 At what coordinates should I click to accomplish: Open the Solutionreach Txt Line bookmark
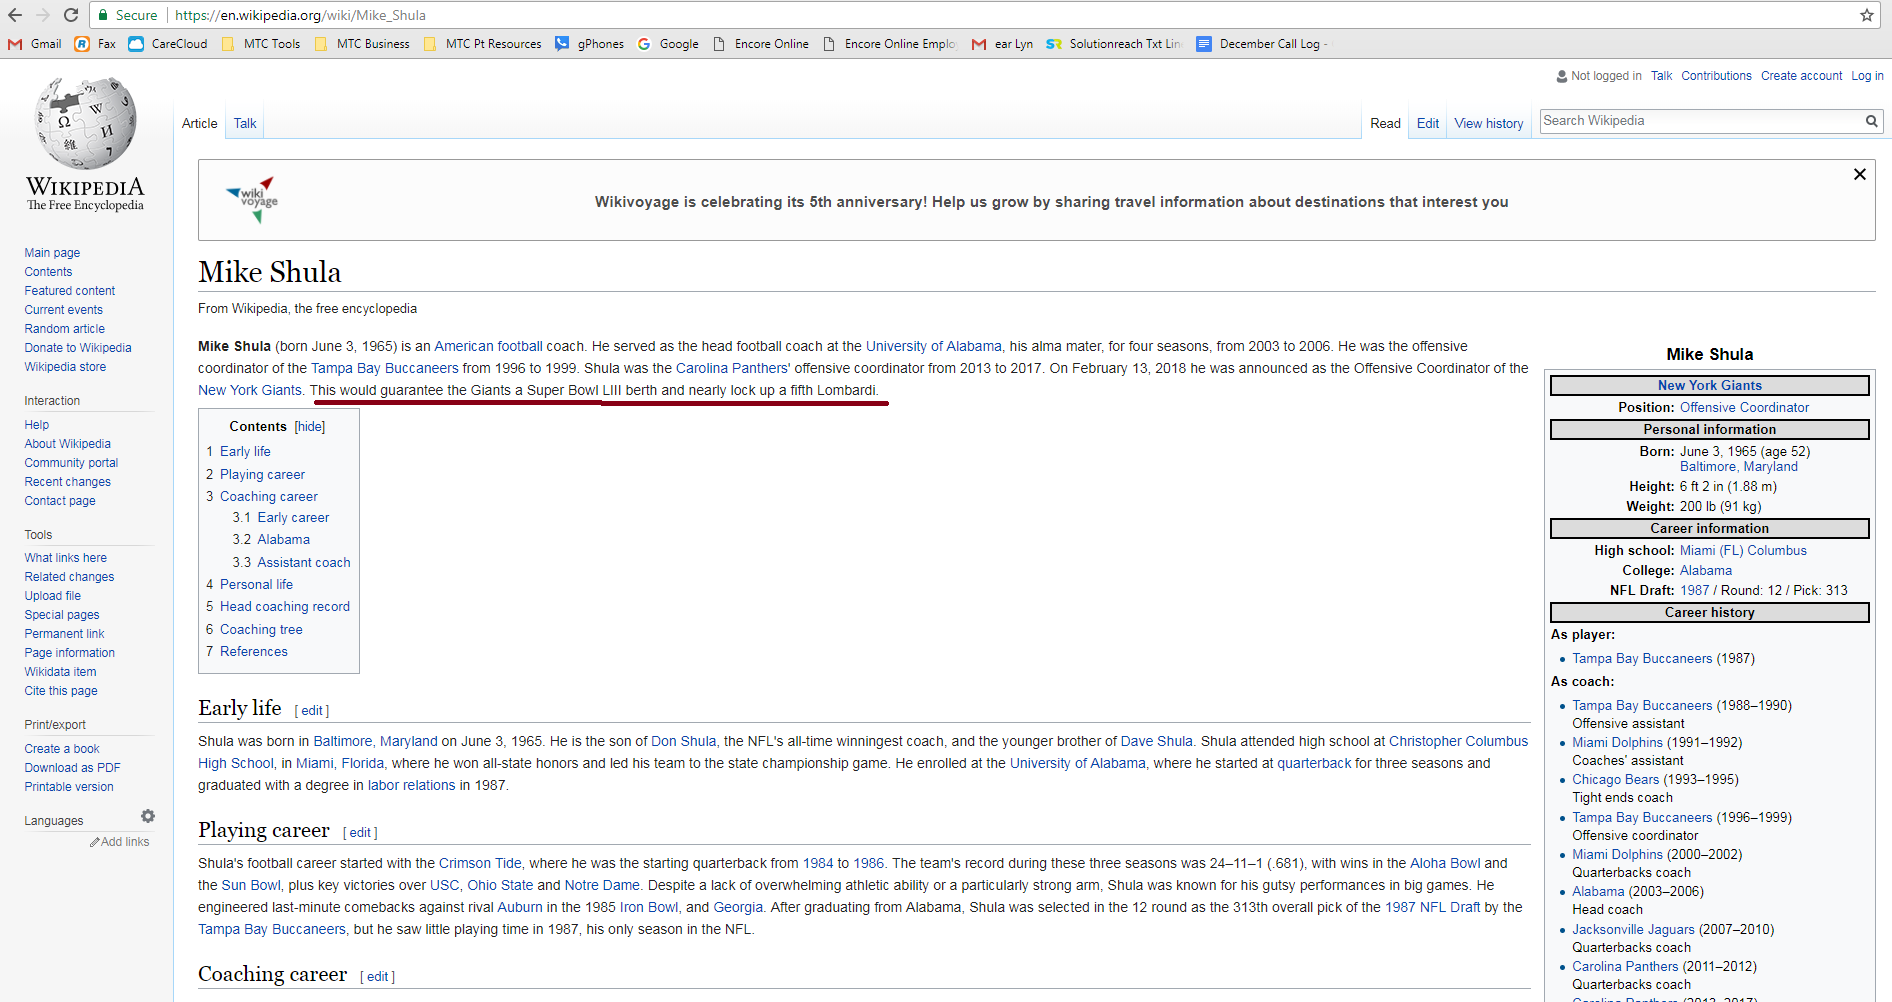1114,44
